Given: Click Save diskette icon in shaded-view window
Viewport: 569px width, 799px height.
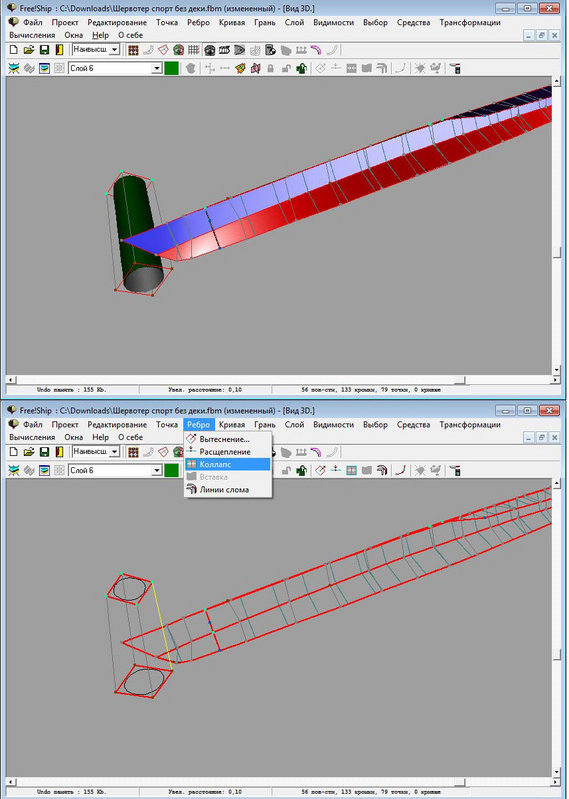Looking at the screenshot, I should [x=44, y=50].
